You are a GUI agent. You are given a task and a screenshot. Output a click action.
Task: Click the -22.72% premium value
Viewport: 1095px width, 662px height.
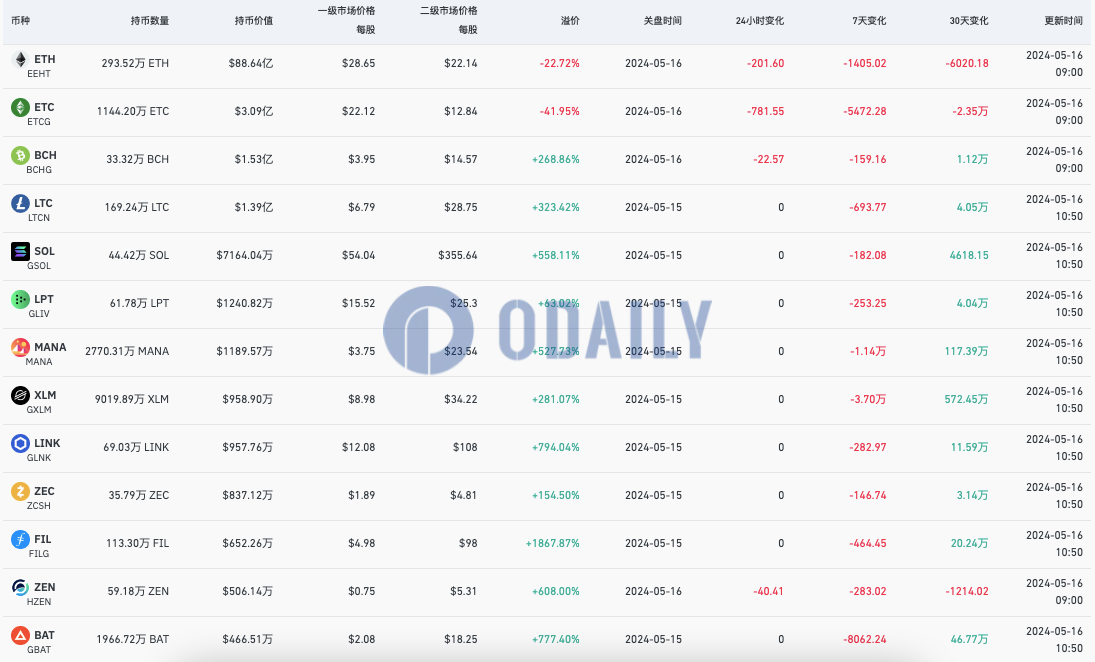tap(559, 63)
